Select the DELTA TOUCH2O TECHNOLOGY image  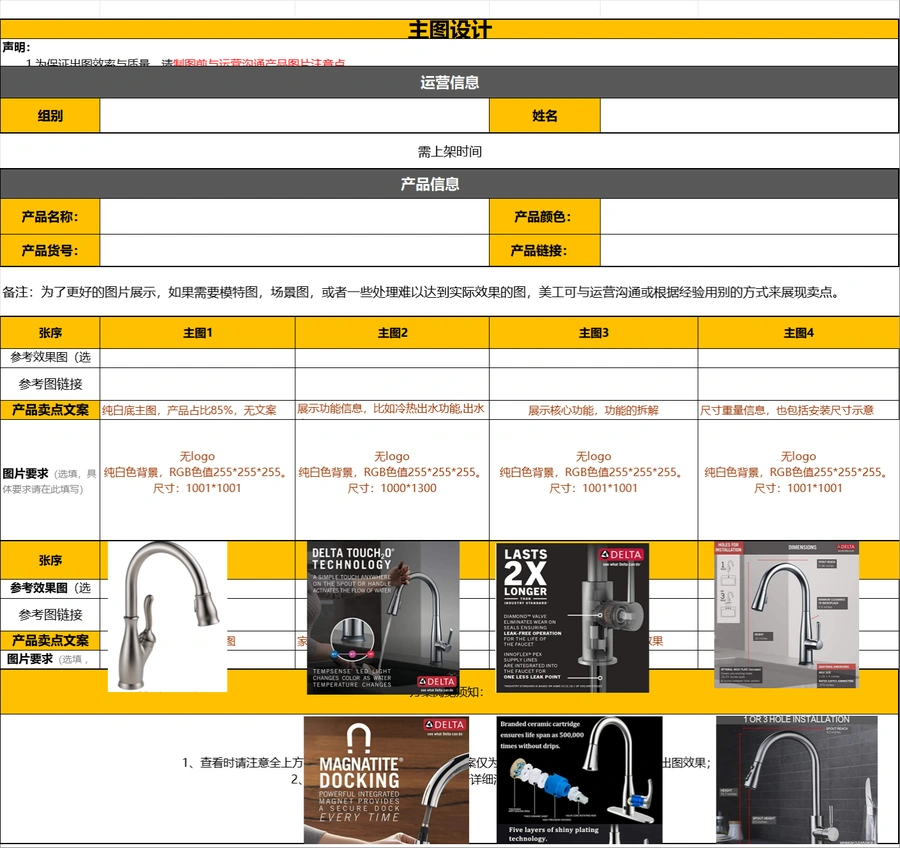(x=383, y=618)
